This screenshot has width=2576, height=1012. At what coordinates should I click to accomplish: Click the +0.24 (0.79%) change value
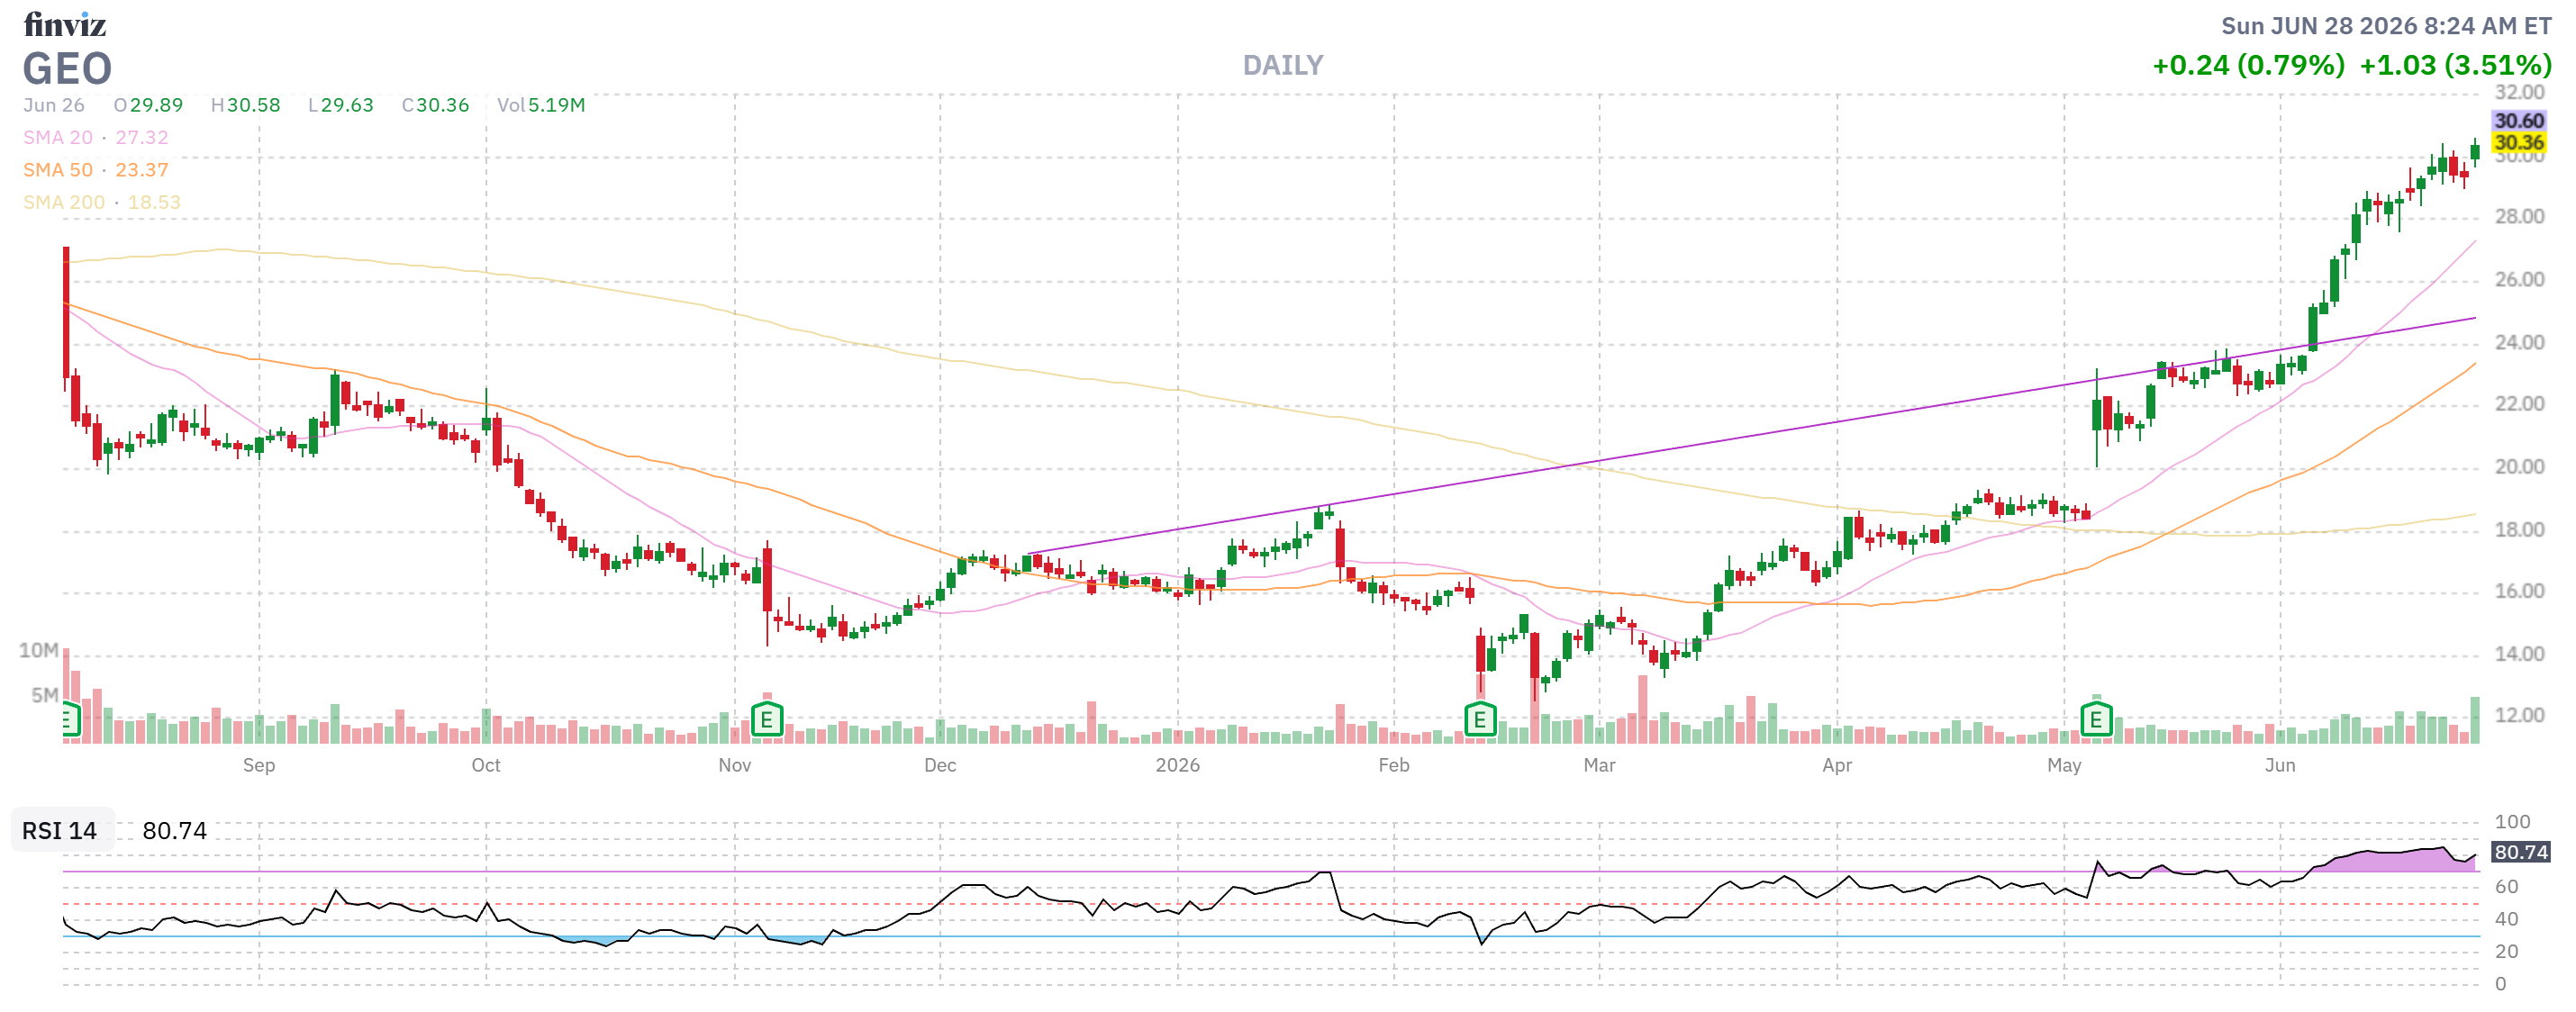tap(2248, 65)
